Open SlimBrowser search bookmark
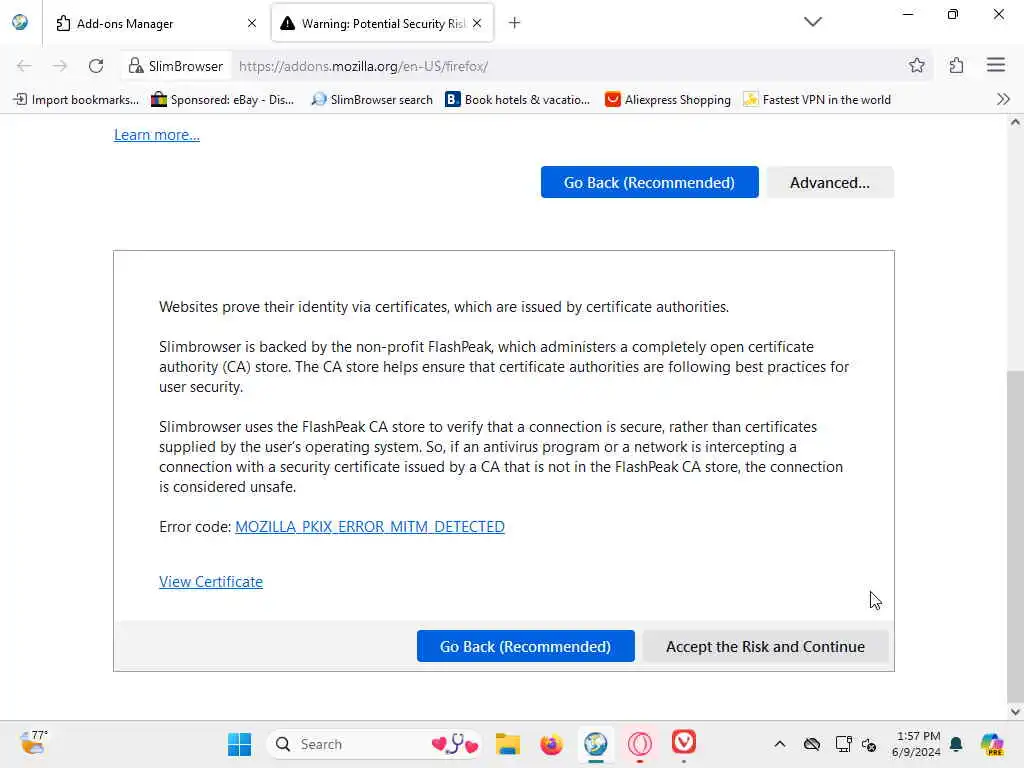The height and width of the screenshot is (768, 1024). coord(372,100)
